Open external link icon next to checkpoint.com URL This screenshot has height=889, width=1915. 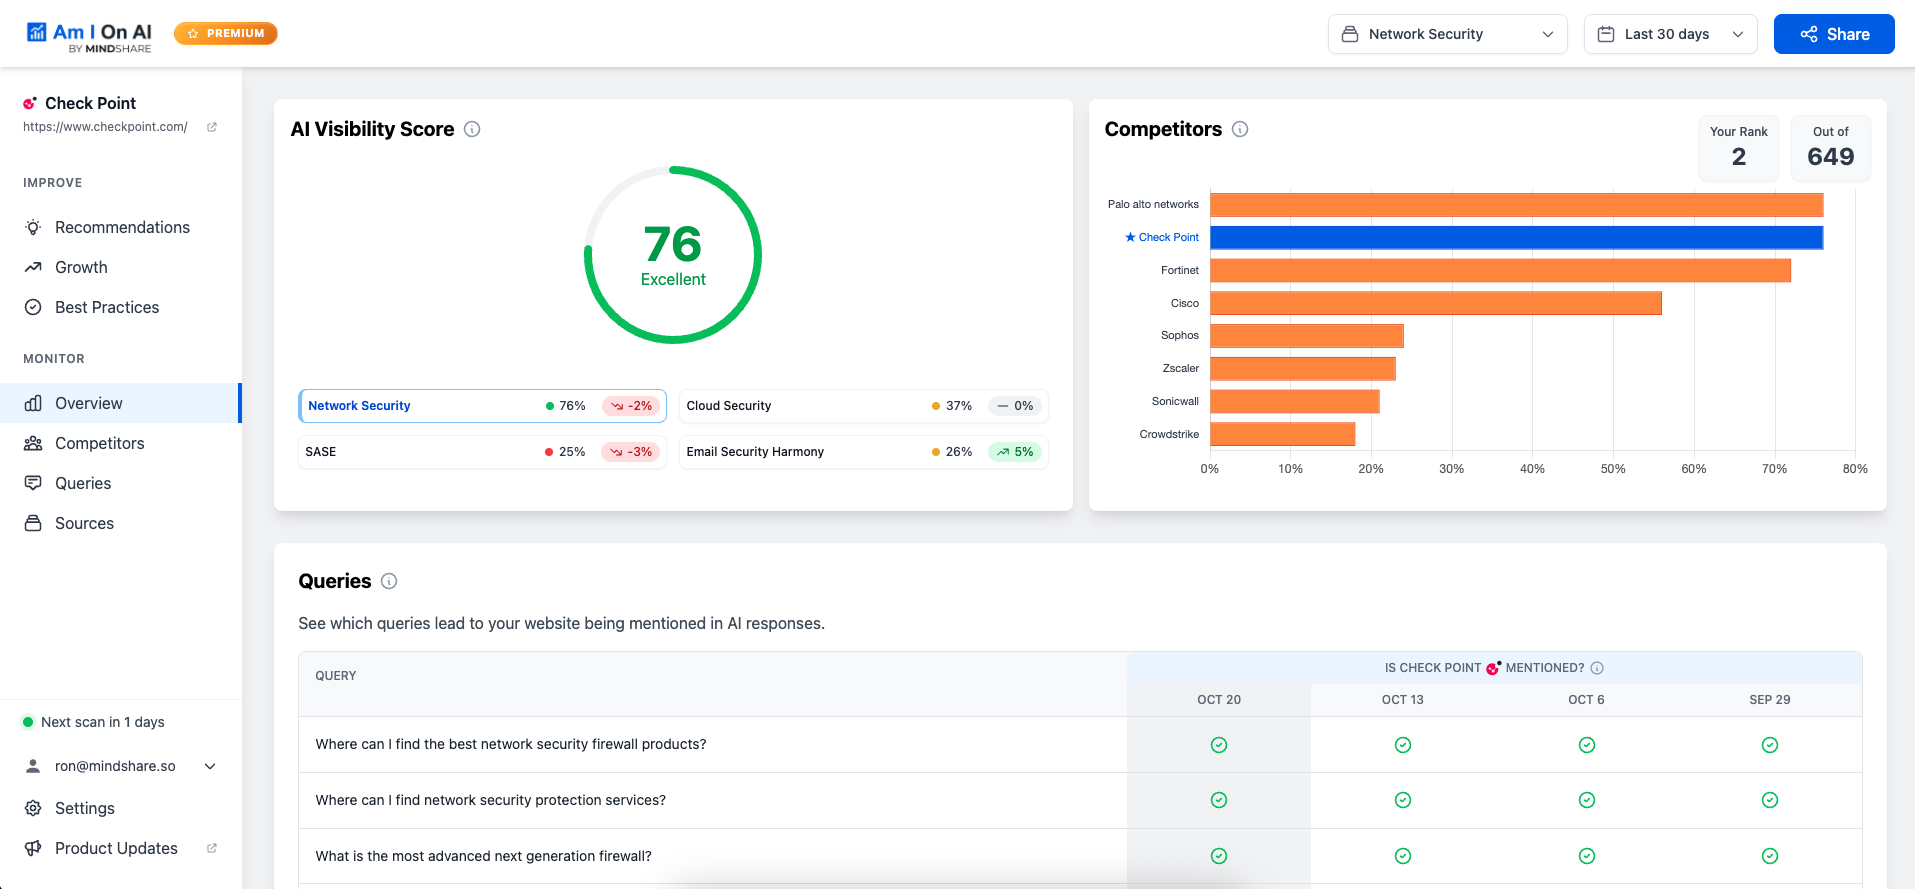pos(212,127)
